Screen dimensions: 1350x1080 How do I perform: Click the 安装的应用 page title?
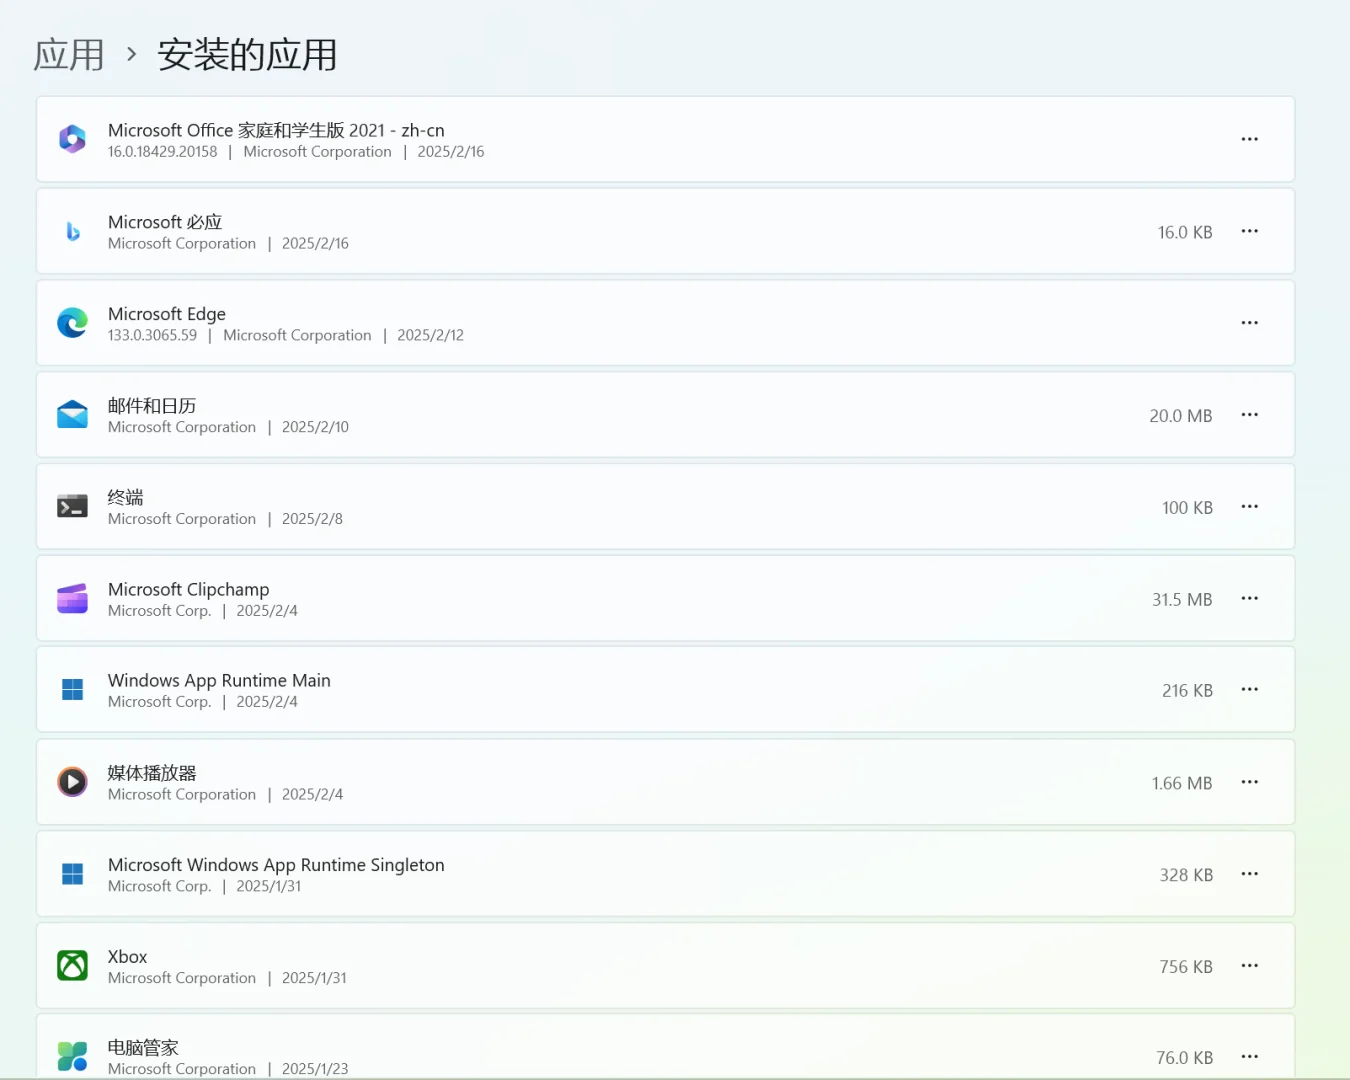click(x=246, y=55)
